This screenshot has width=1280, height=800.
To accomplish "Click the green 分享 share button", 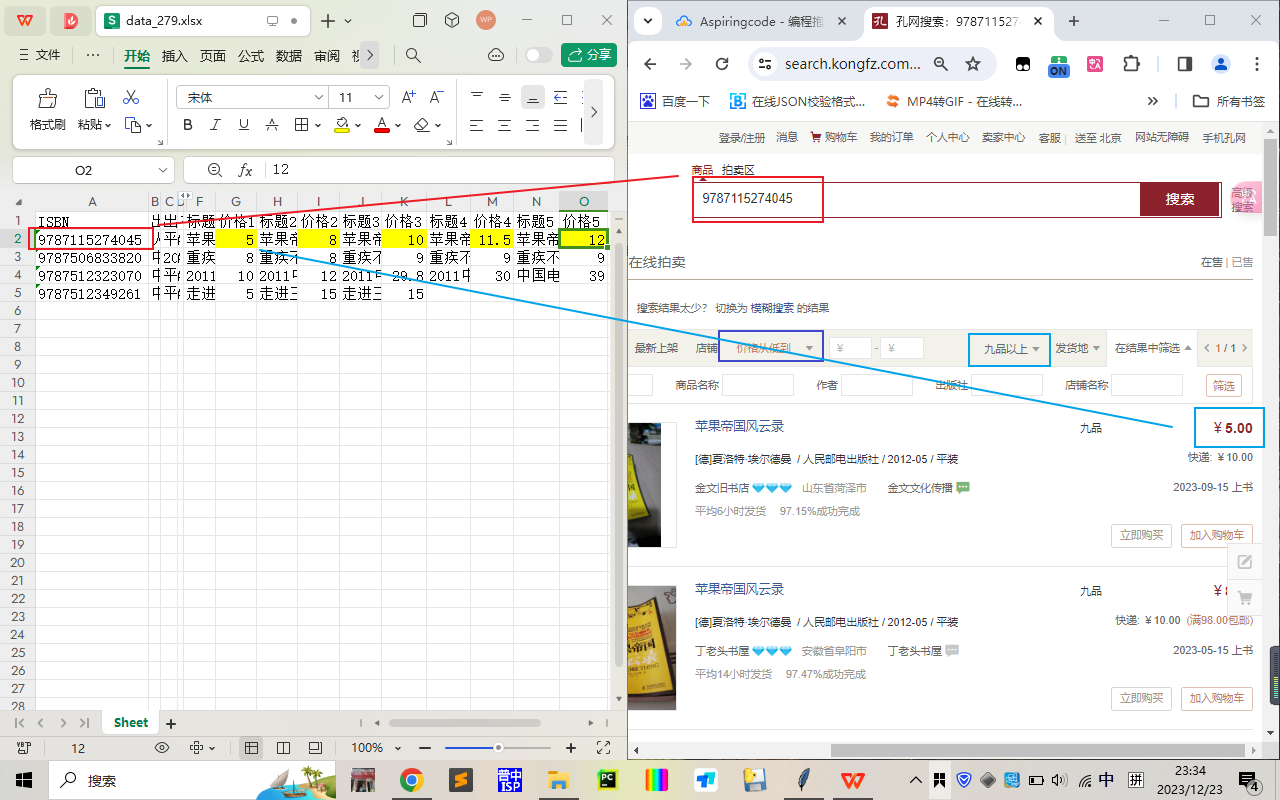I will [589, 55].
